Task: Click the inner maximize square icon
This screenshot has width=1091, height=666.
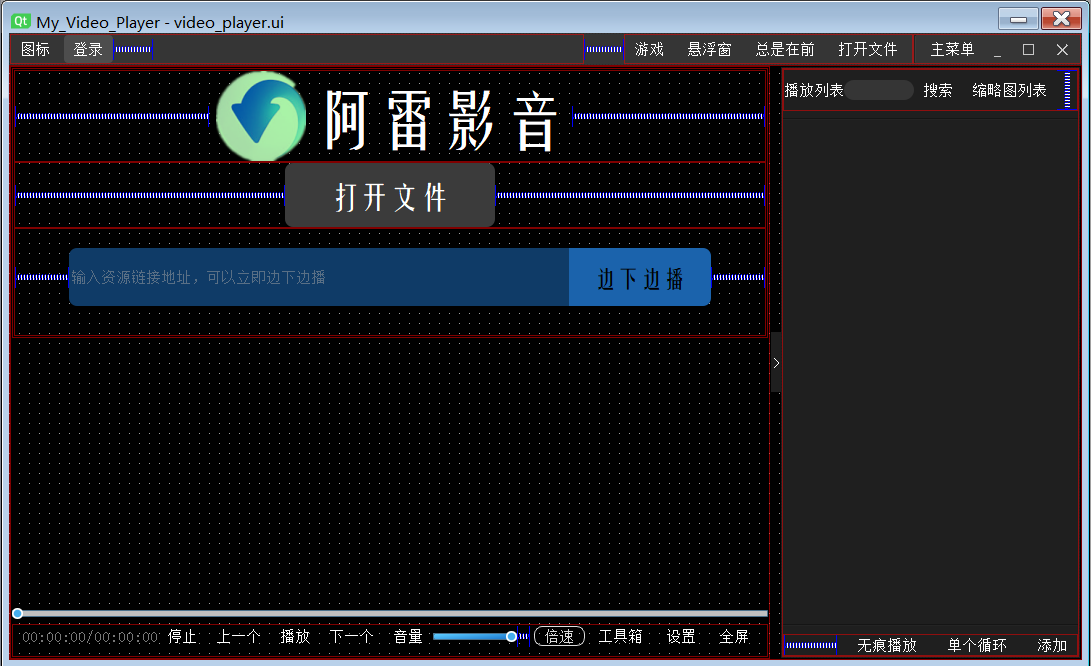Action: [1028, 49]
